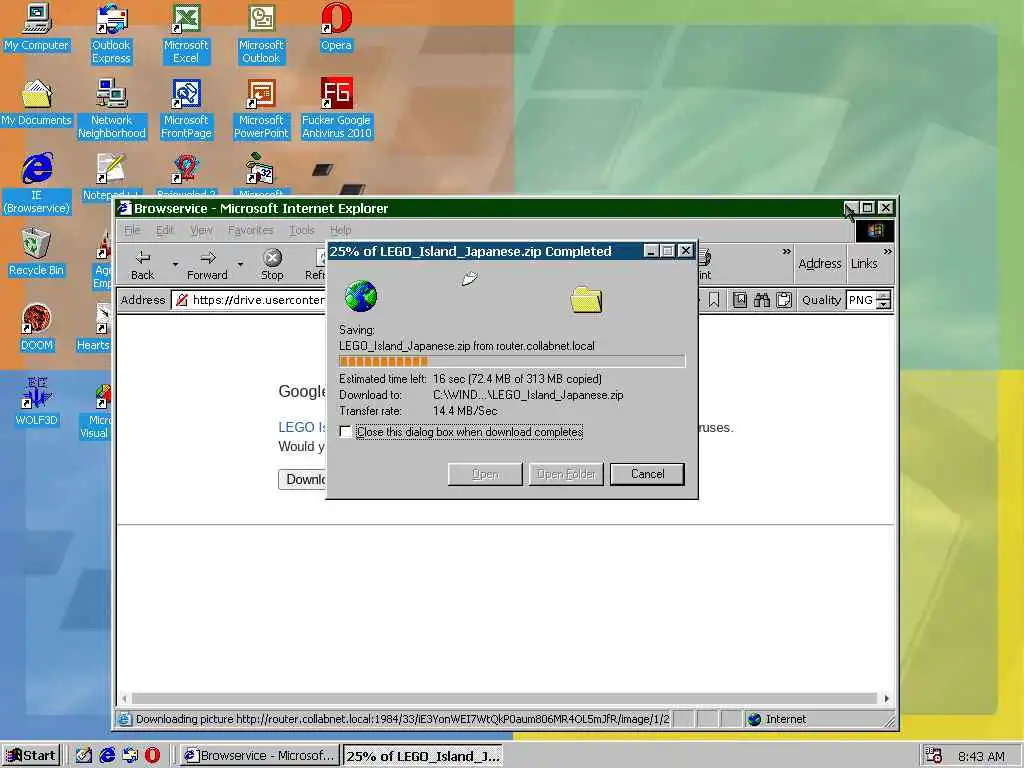Viewport: 1024px width, 768px height.
Task: Open the Forward button history dropdown arrow
Action: tap(240, 264)
